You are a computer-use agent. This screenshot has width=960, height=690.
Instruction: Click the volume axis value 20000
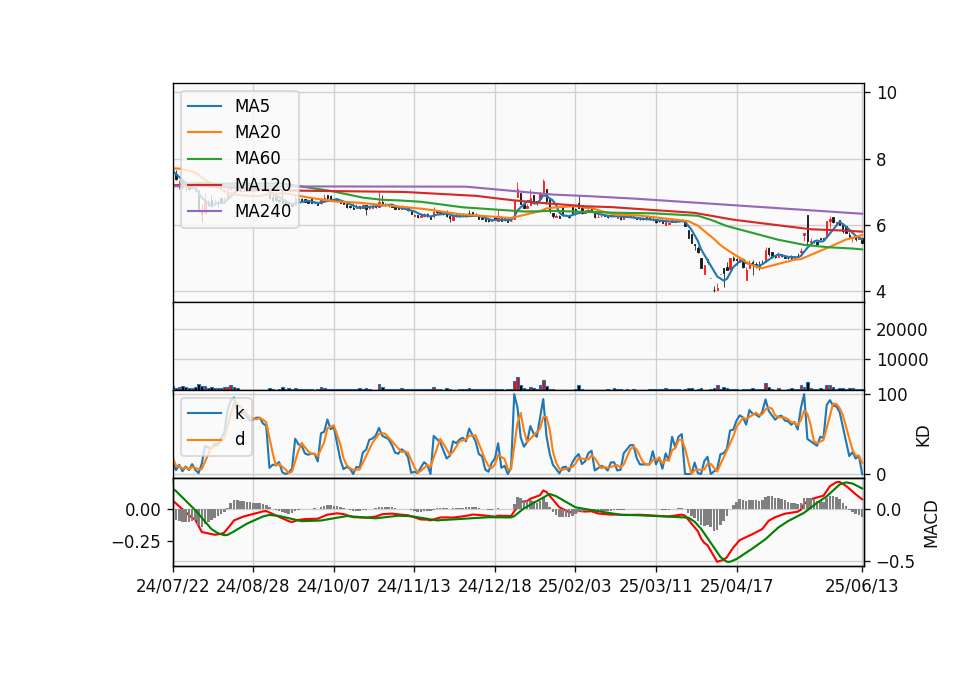pyautogui.click(x=902, y=330)
